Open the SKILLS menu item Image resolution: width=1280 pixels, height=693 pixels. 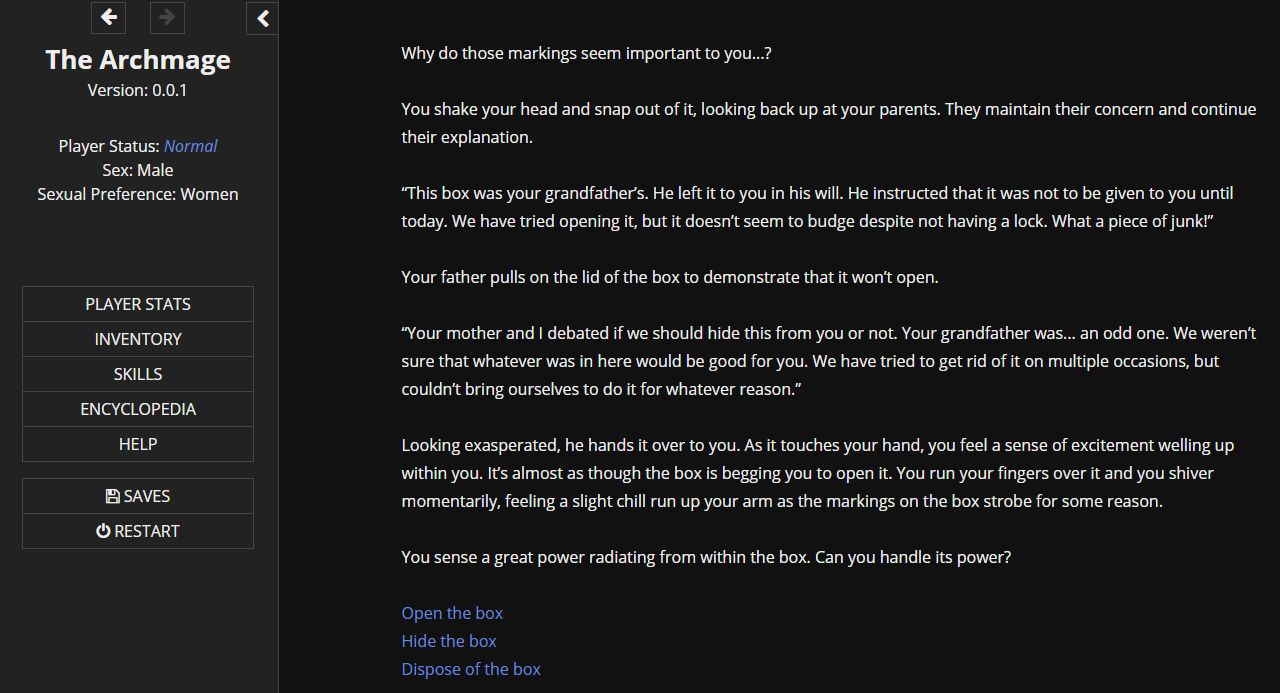[138, 374]
